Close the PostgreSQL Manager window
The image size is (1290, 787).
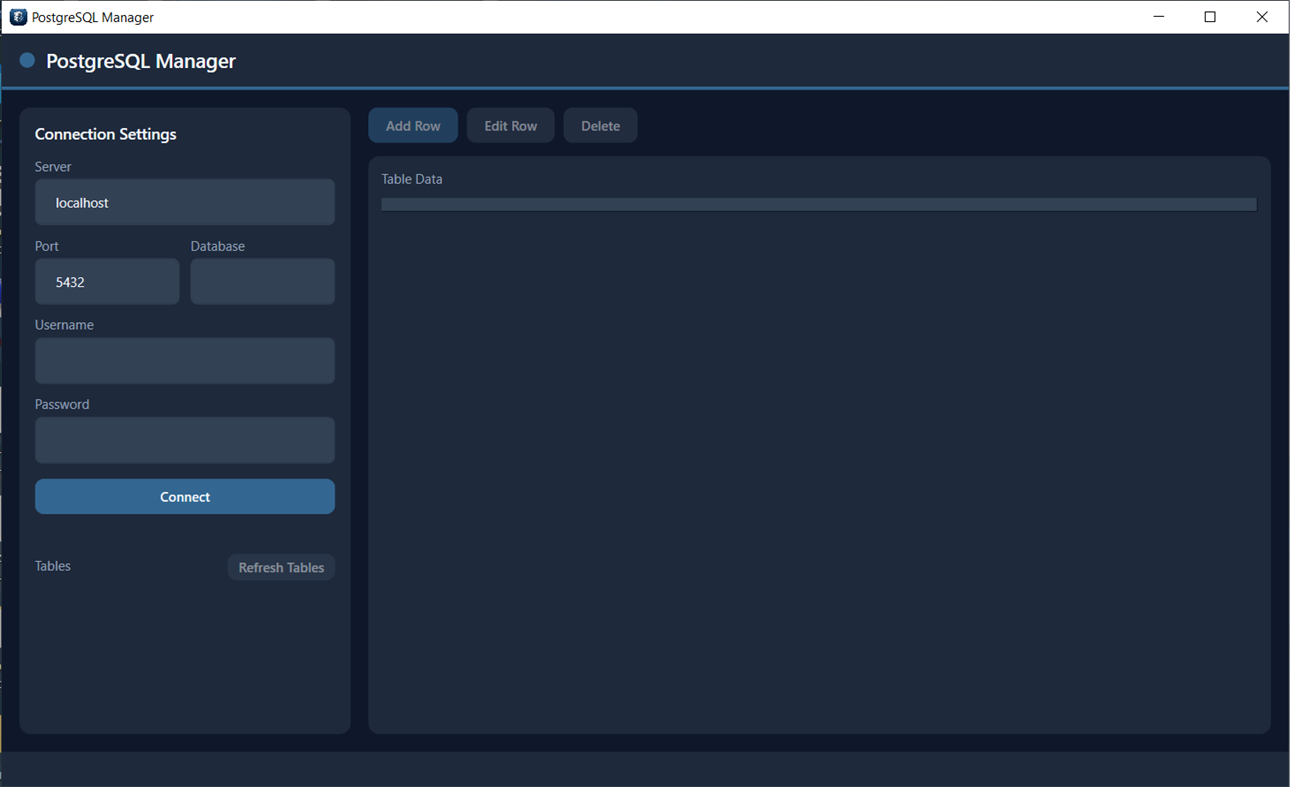[1262, 17]
